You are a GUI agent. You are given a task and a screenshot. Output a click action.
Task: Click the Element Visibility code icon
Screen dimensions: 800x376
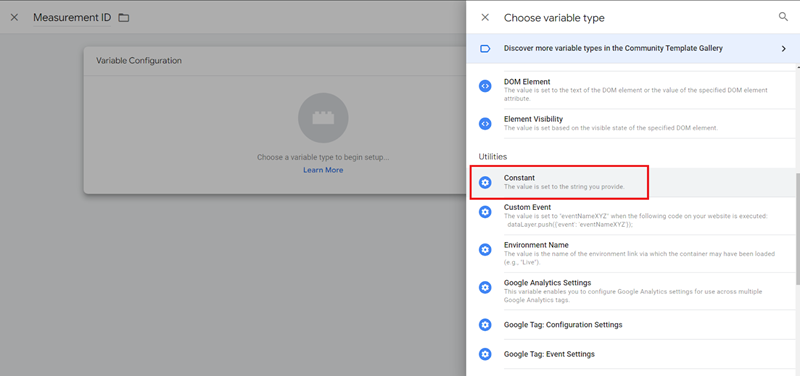click(485, 123)
